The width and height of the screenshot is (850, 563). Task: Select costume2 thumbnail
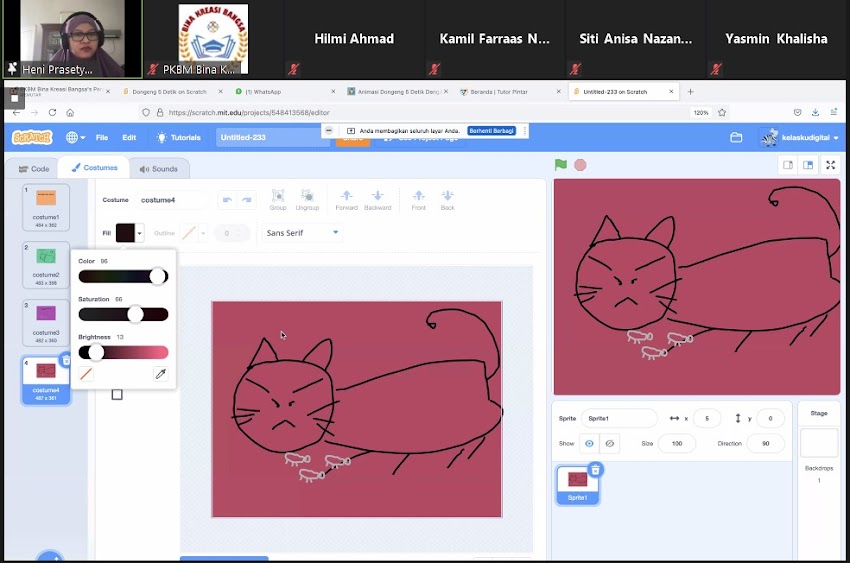[x=46, y=265]
